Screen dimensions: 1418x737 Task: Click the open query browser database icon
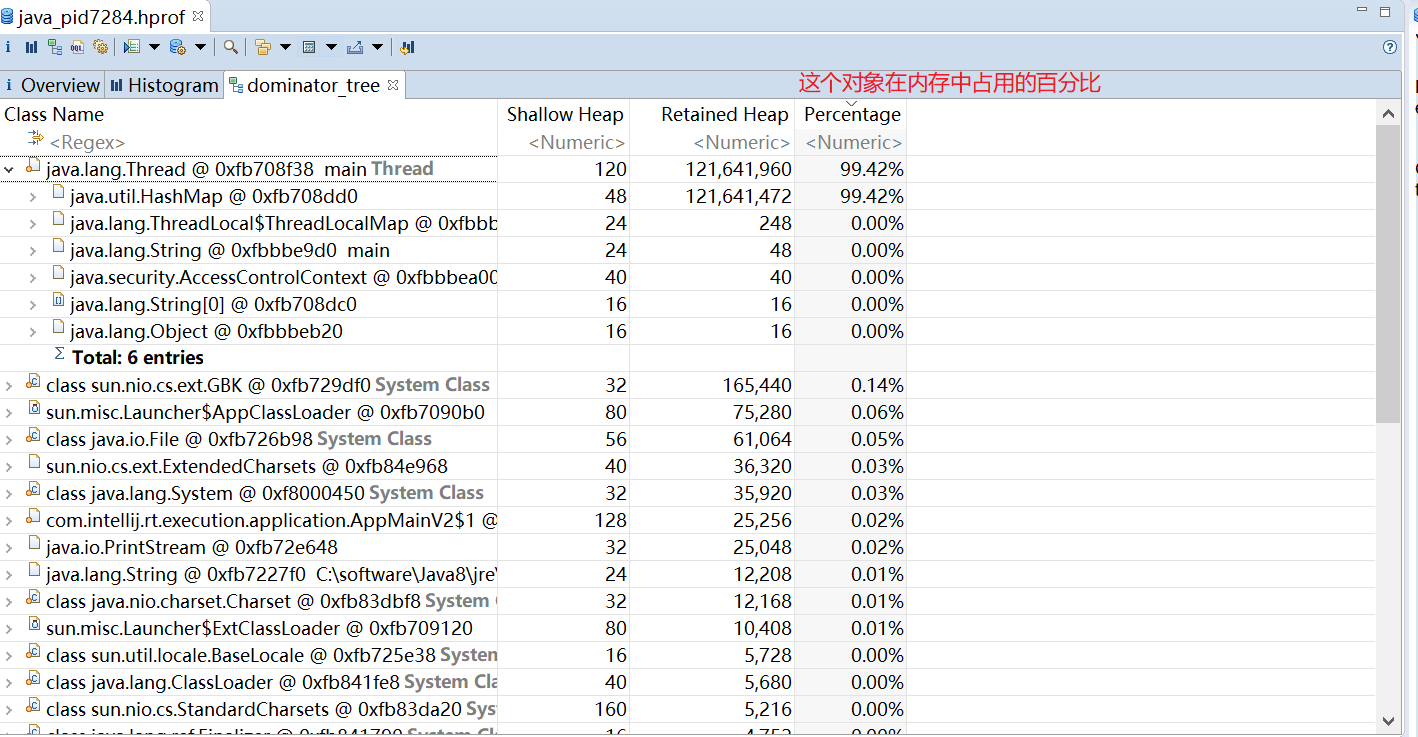[178, 47]
